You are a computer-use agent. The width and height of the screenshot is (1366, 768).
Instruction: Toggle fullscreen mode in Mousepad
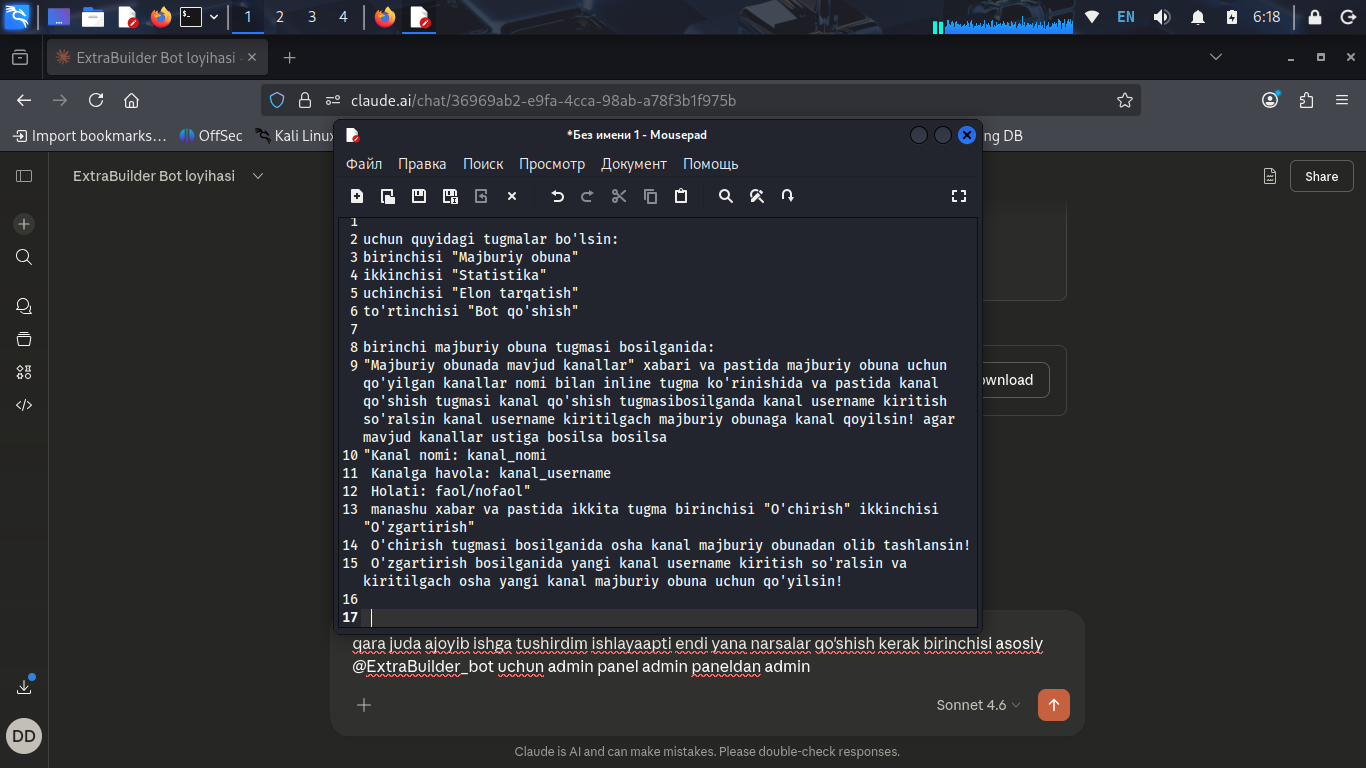pyautogui.click(x=958, y=196)
